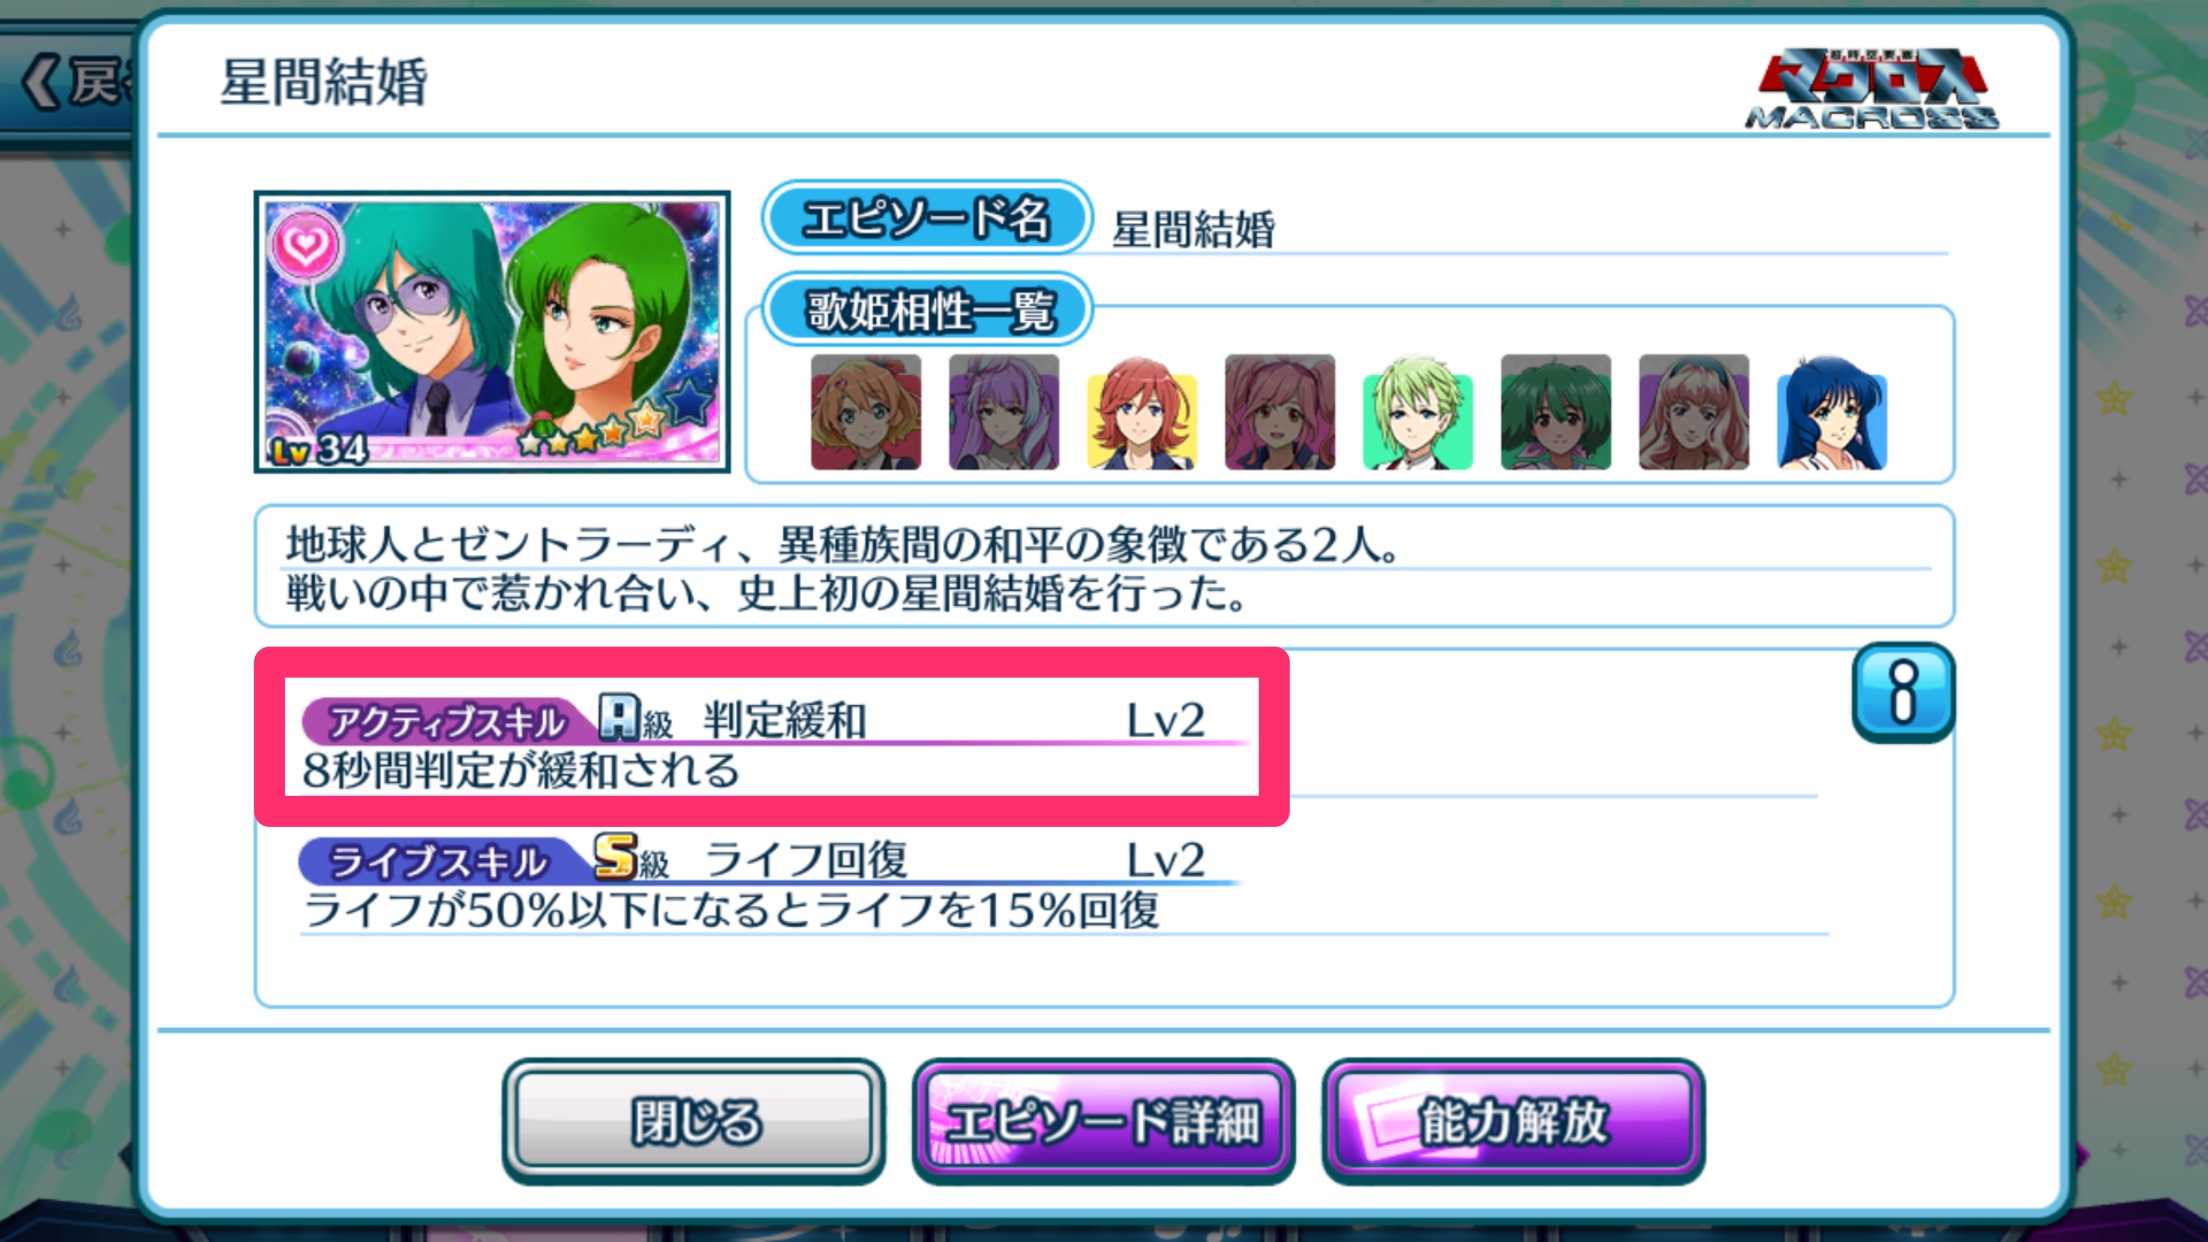The width and height of the screenshot is (2208, 1242).
Task: Select the orange-haired diva portrait
Action: click(866, 412)
